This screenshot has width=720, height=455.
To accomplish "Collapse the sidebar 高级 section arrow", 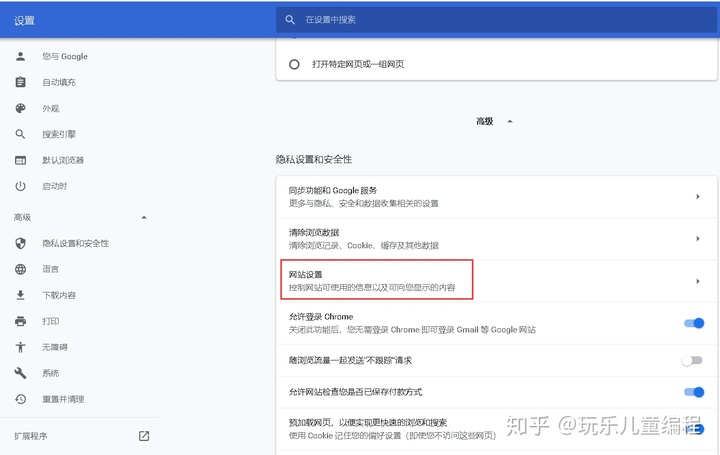I will tap(144, 217).
